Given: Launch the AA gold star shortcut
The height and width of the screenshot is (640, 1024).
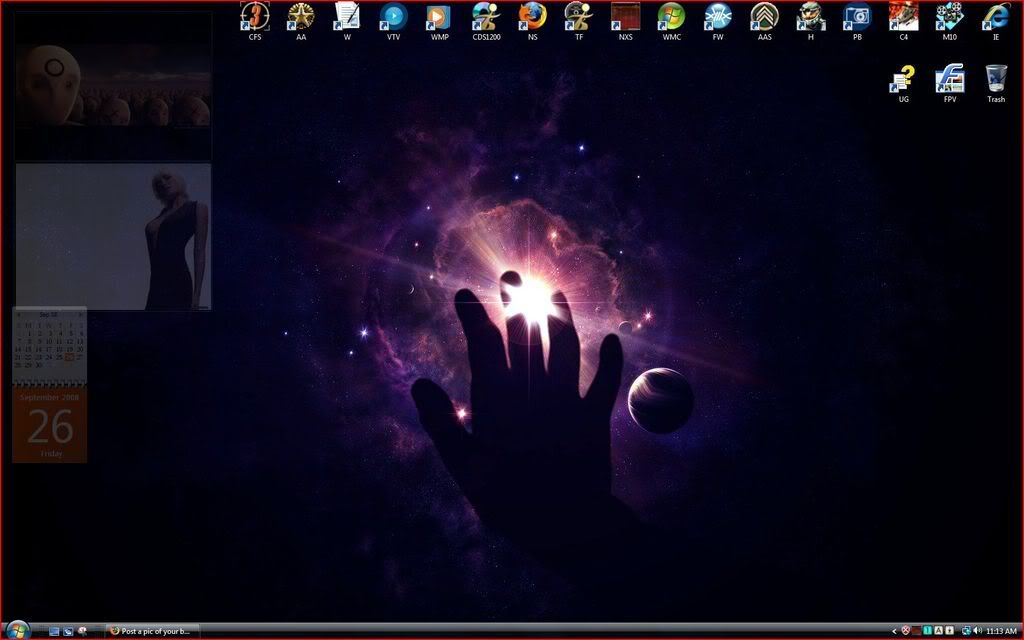Looking at the screenshot, I should click(301, 17).
